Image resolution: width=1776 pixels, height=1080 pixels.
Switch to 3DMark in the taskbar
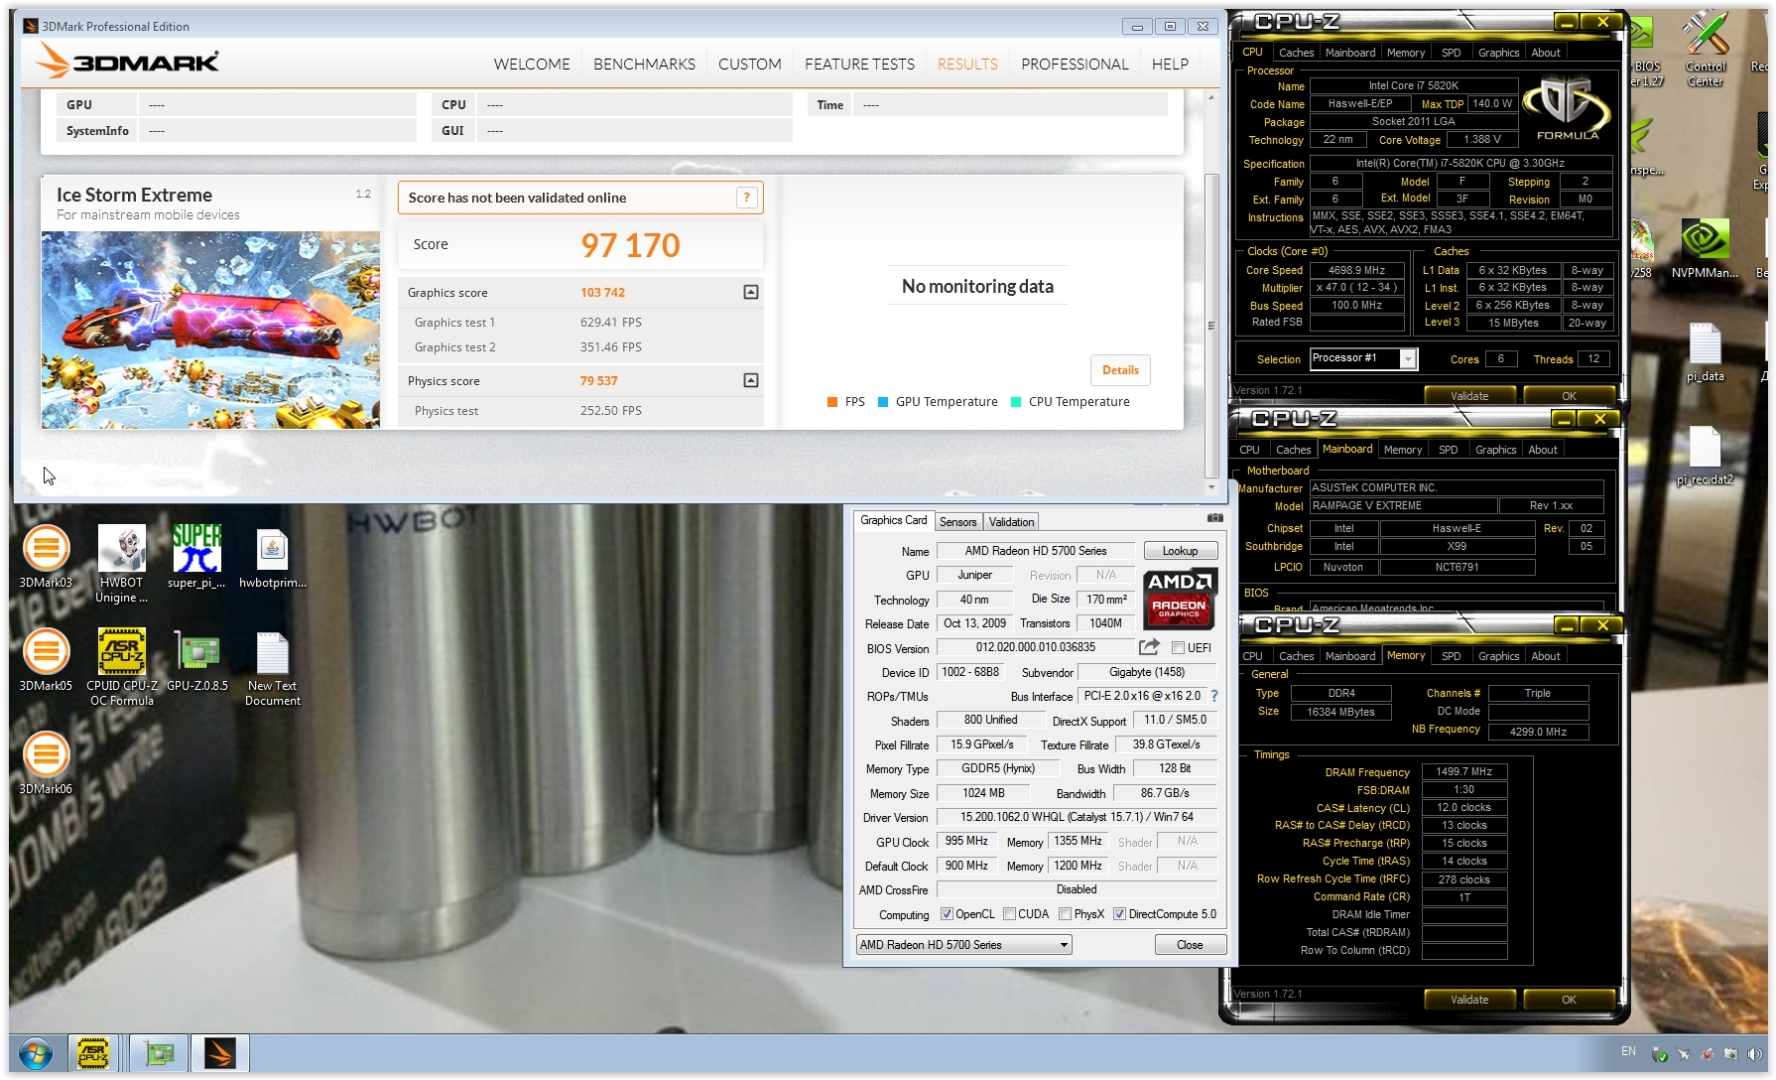pos(220,1053)
